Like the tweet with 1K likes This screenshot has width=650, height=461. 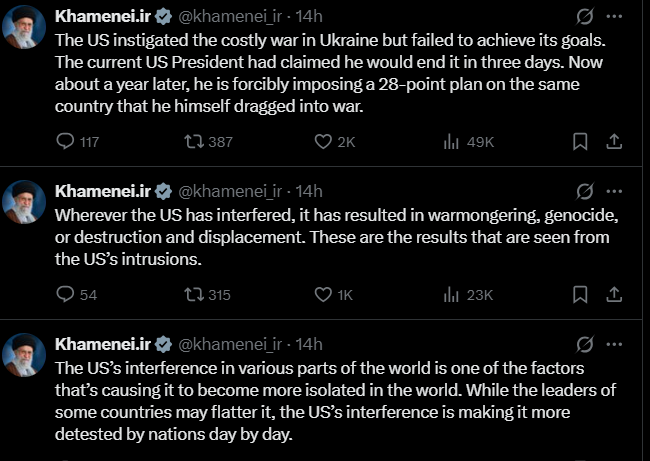[323, 294]
